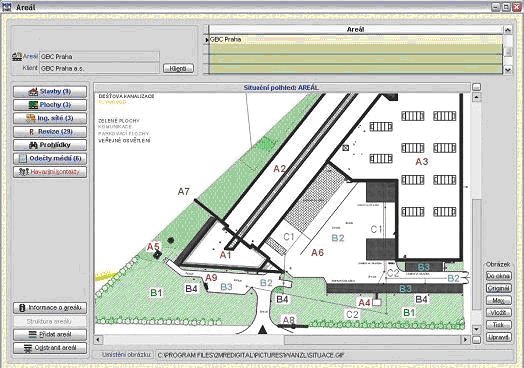
Task: Open Odečty médií (6) meter readings
Action: 50,158
